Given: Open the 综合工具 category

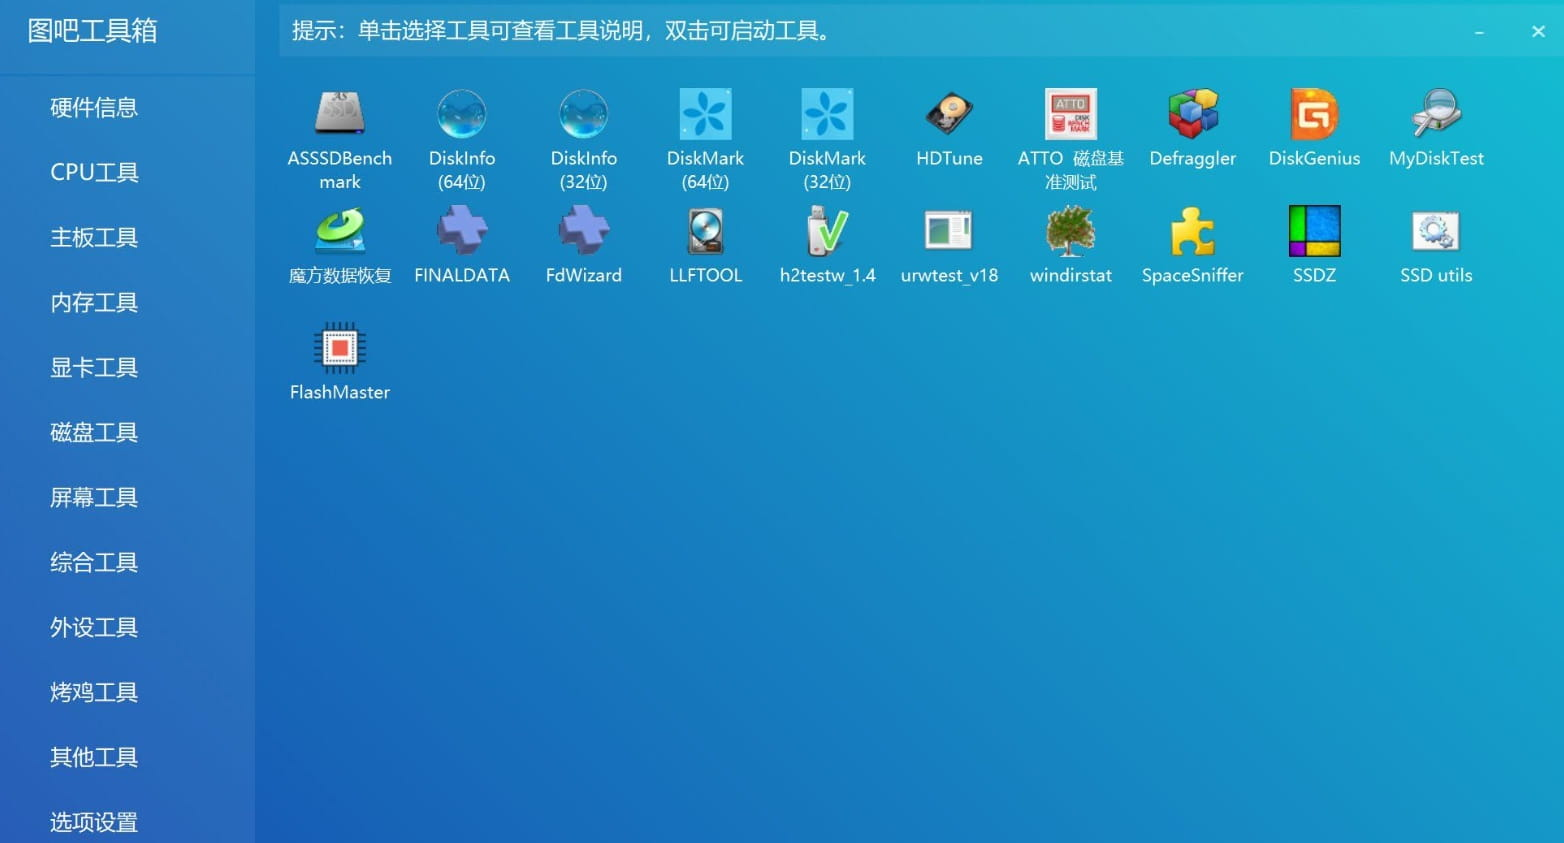Looking at the screenshot, I should (x=94, y=562).
